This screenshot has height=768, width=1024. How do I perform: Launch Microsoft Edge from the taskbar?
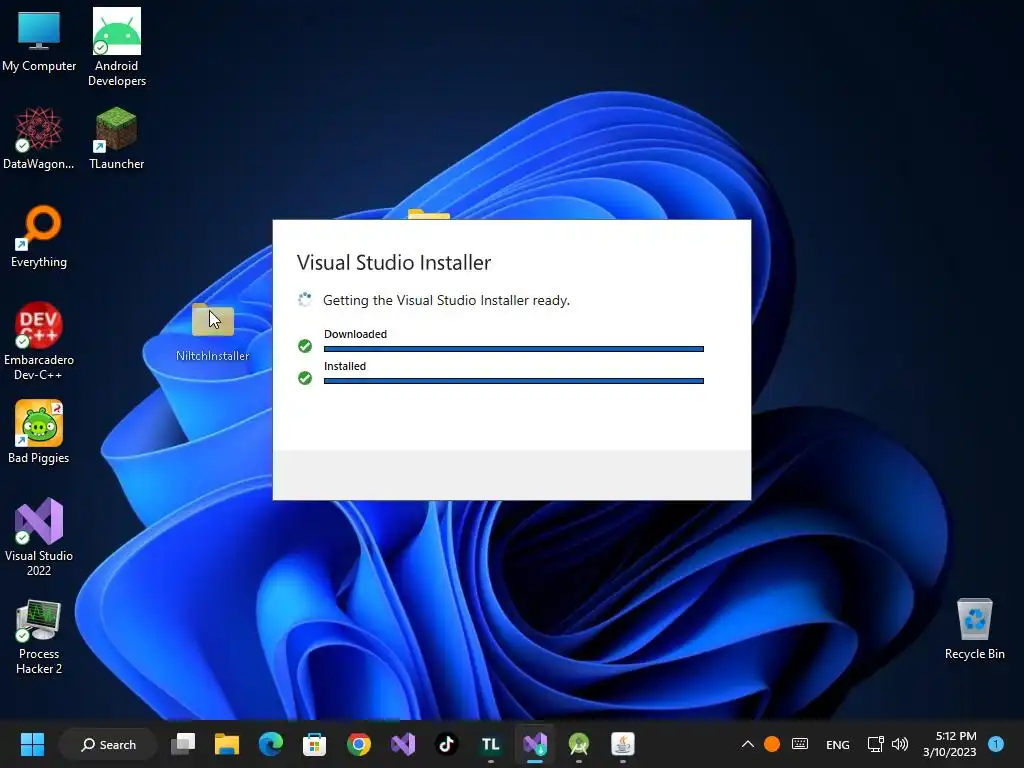pos(270,744)
